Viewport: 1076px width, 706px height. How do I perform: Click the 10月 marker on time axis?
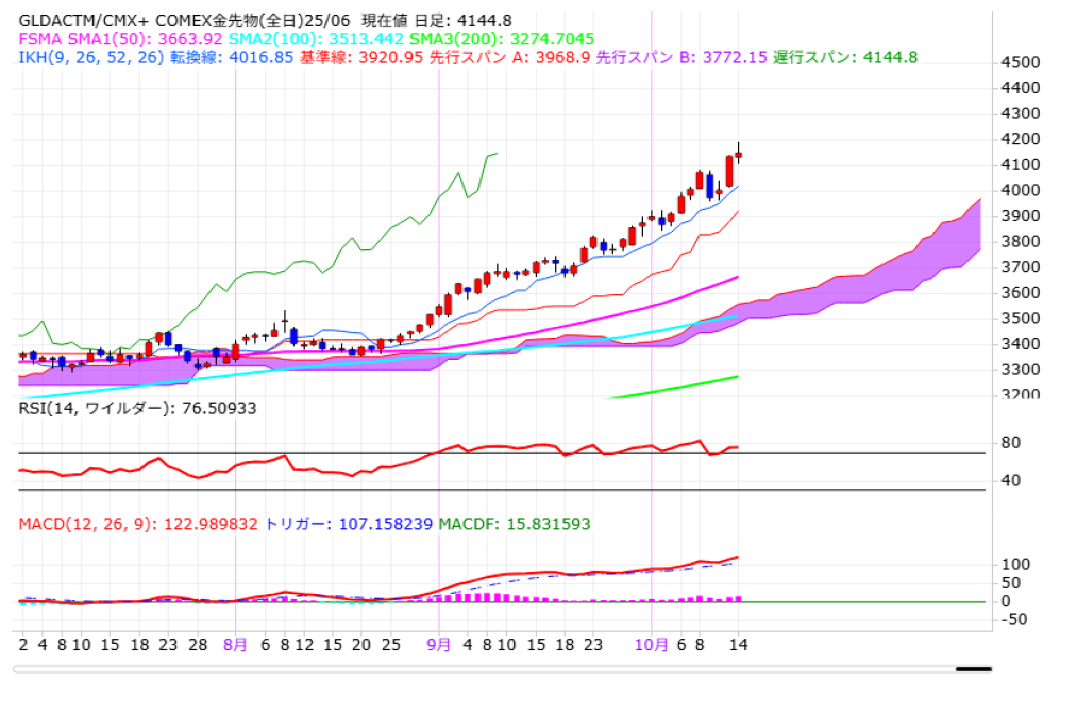pyautogui.click(x=652, y=646)
